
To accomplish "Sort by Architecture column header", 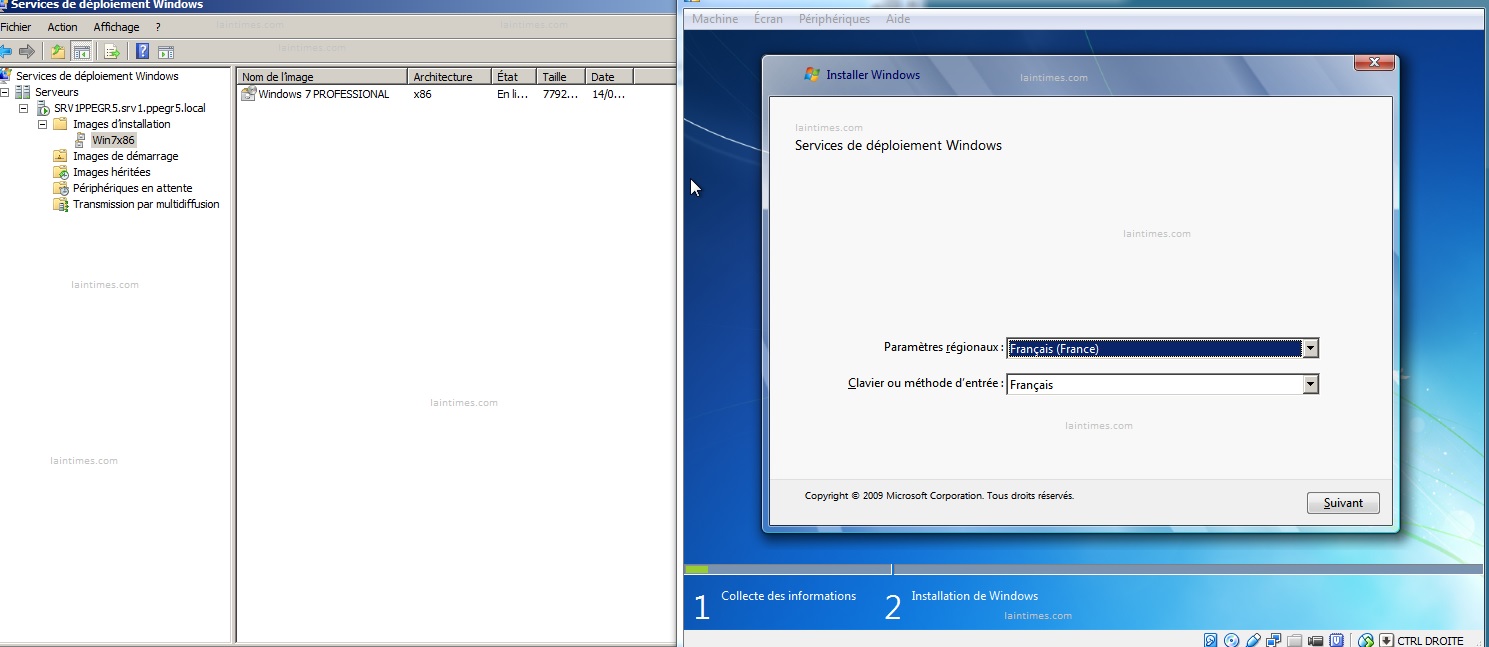I will [x=450, y=77].
